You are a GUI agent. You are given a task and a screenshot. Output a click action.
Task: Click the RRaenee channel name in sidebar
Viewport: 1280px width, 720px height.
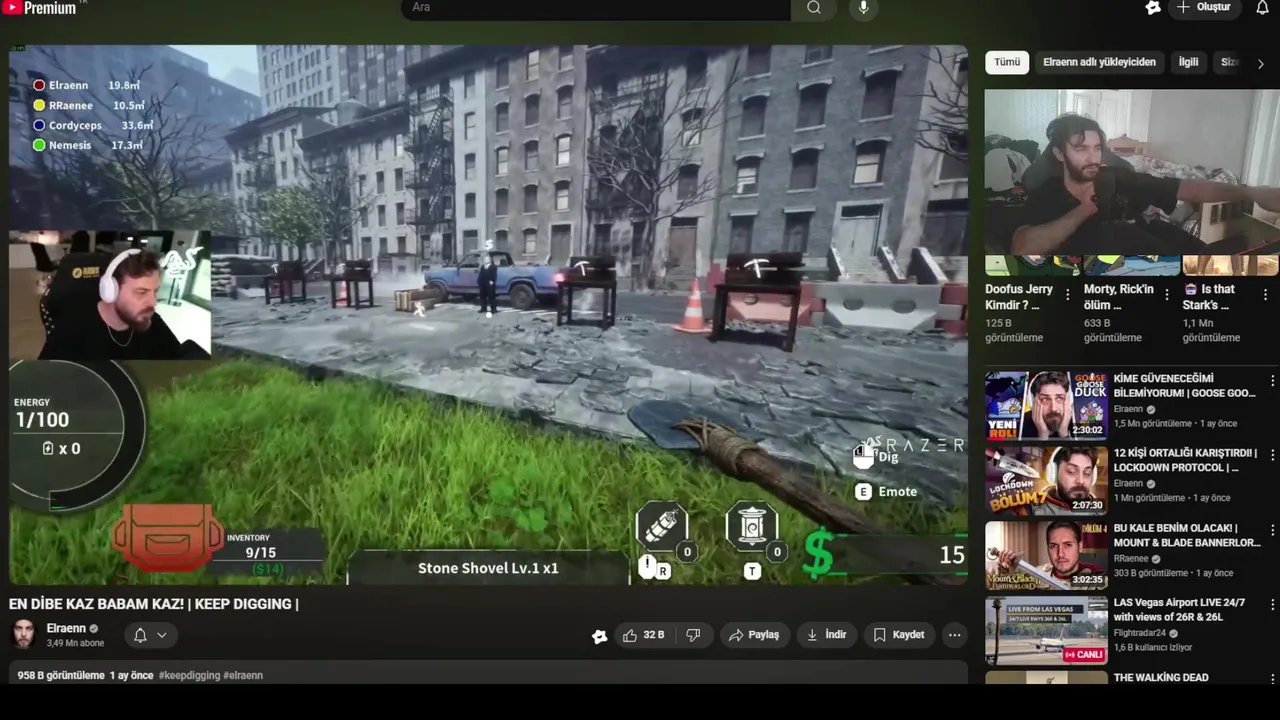[x=1131, y=559]
